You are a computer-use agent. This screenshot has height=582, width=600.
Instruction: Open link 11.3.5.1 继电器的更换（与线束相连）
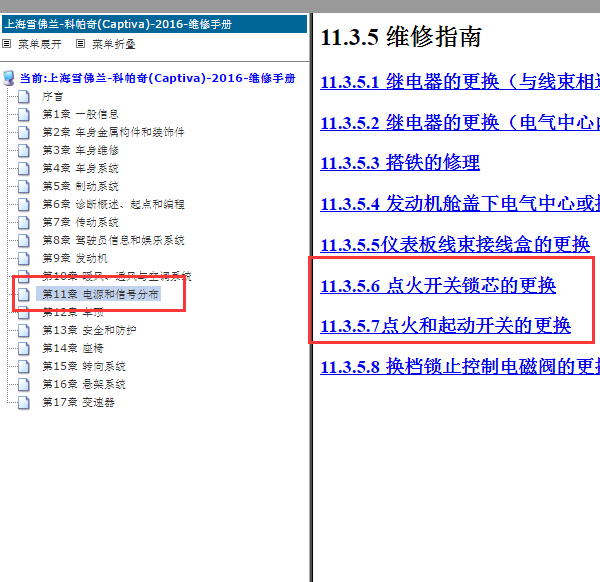460,82
